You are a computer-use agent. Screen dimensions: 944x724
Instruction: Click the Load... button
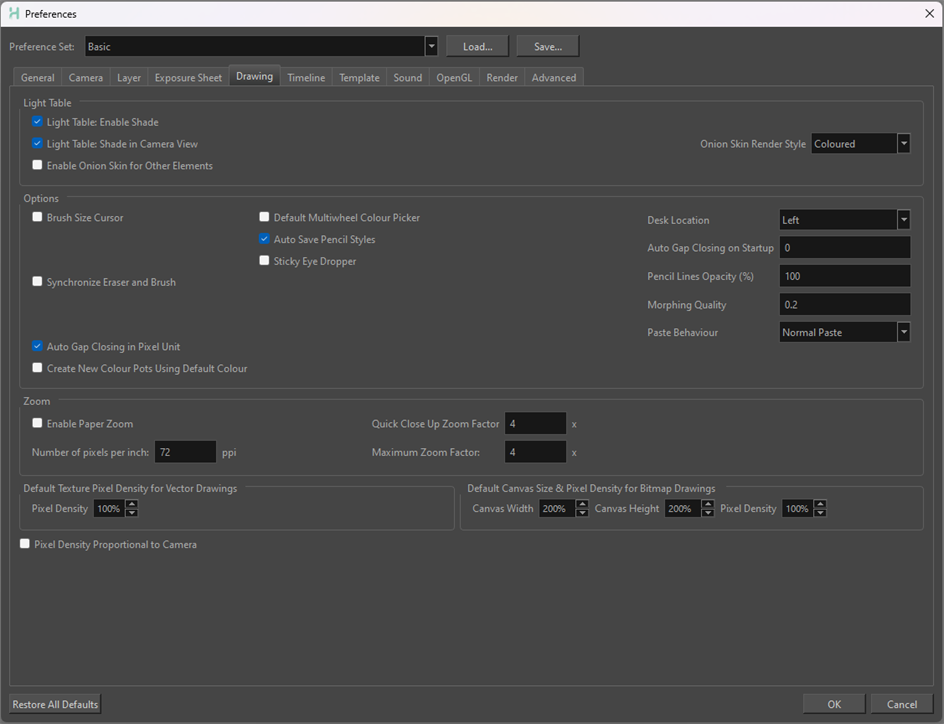click(477, 46)
